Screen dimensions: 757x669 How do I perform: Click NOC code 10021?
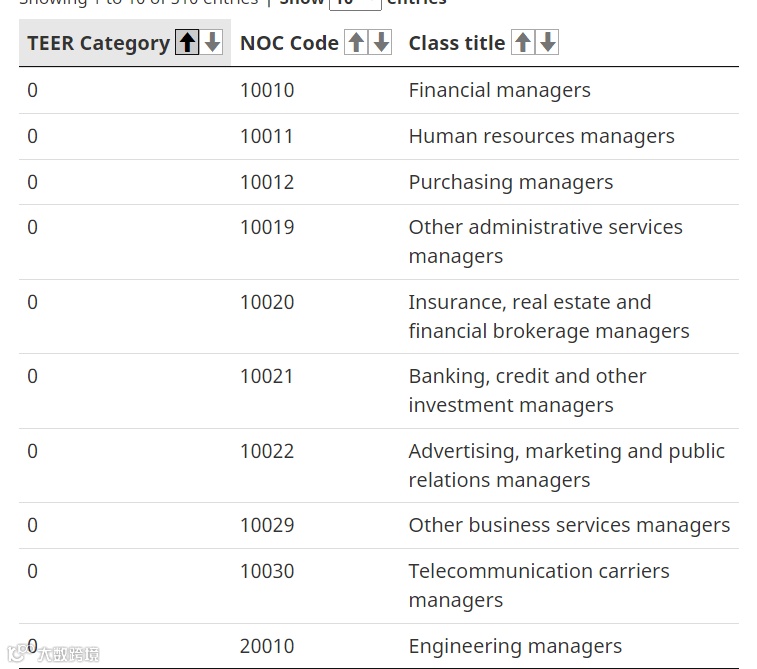click(267, 376)
